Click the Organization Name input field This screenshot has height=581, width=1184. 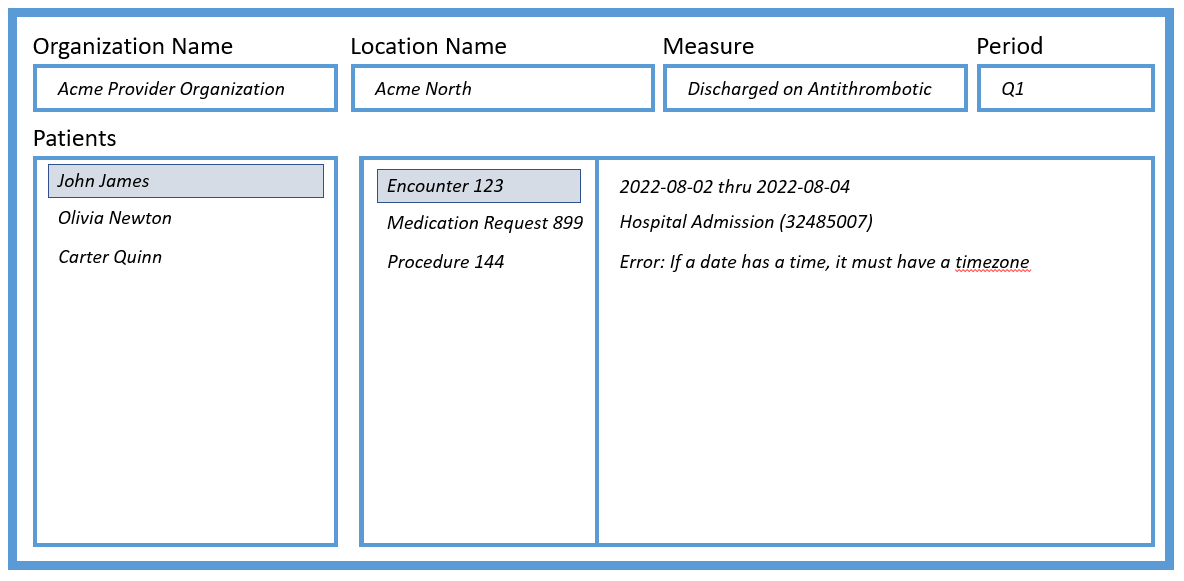pyautogui.click(x=185, y=89)
